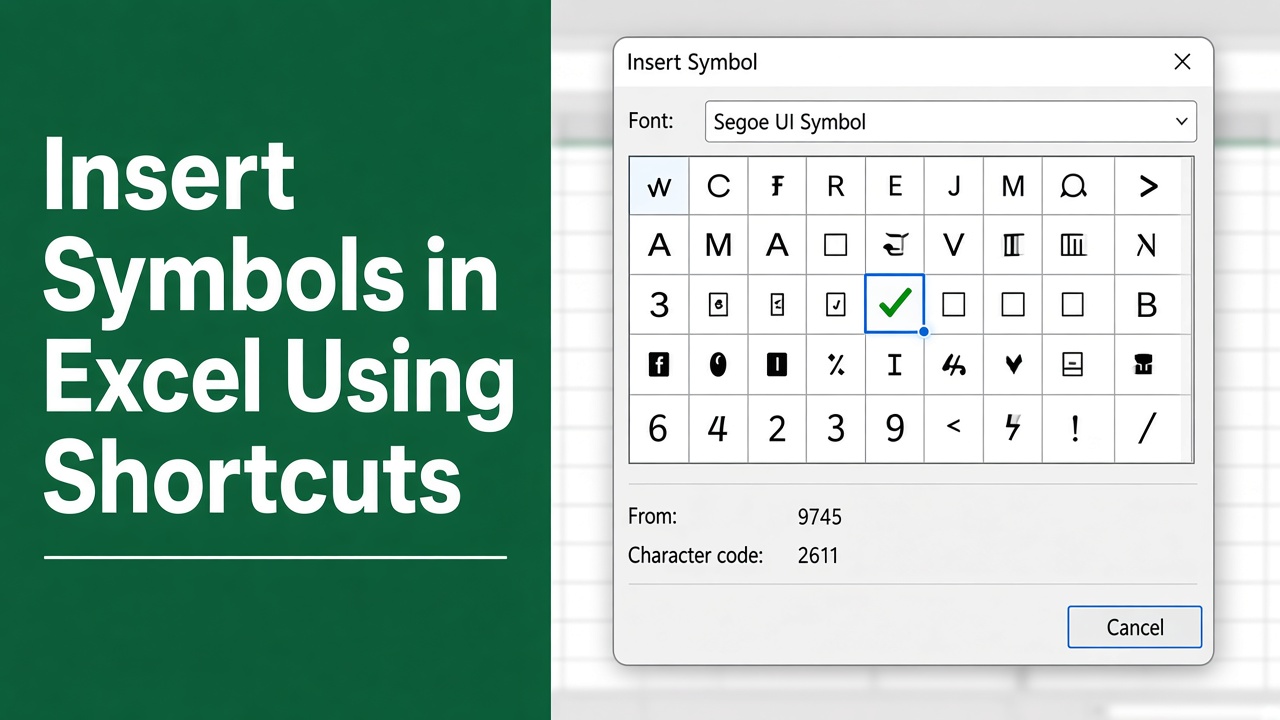The image size is (1280, 720).
Task: Select the less-than symbol
Action: click(x=954, y=428)
